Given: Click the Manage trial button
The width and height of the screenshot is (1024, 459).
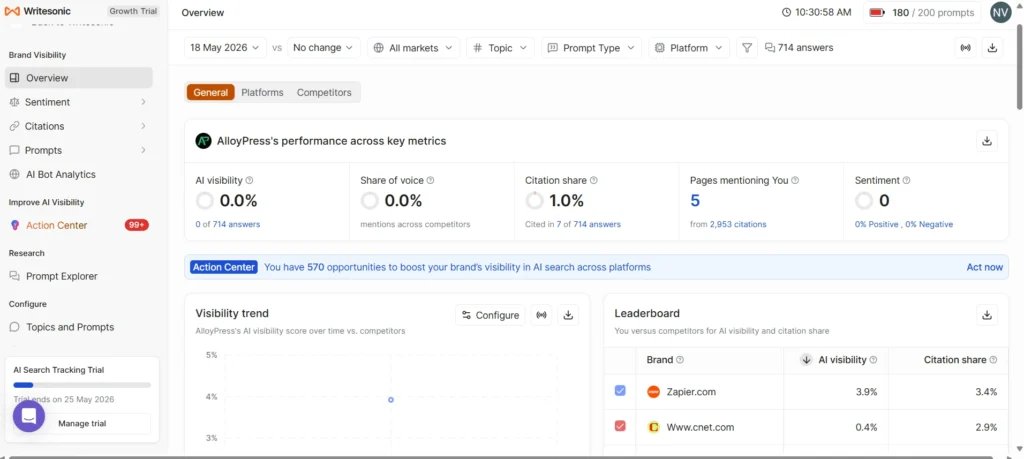Looking at the screenshot, I should click(x=82, y=424).
